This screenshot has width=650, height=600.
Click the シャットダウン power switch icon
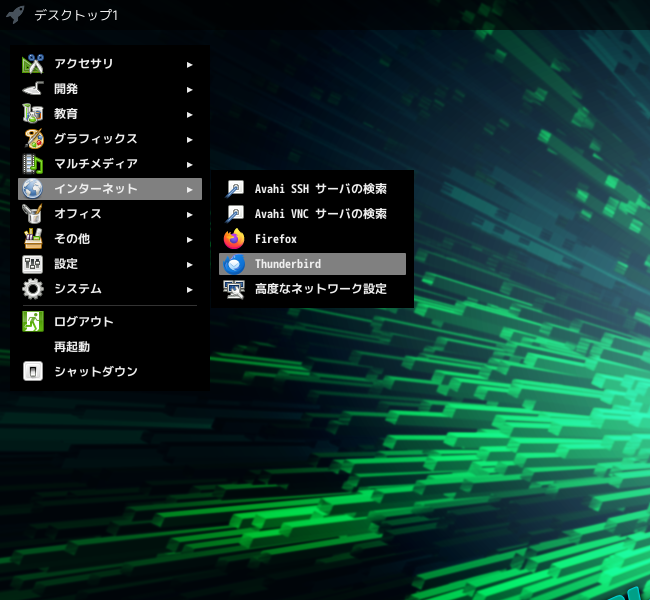coord(33,371)
